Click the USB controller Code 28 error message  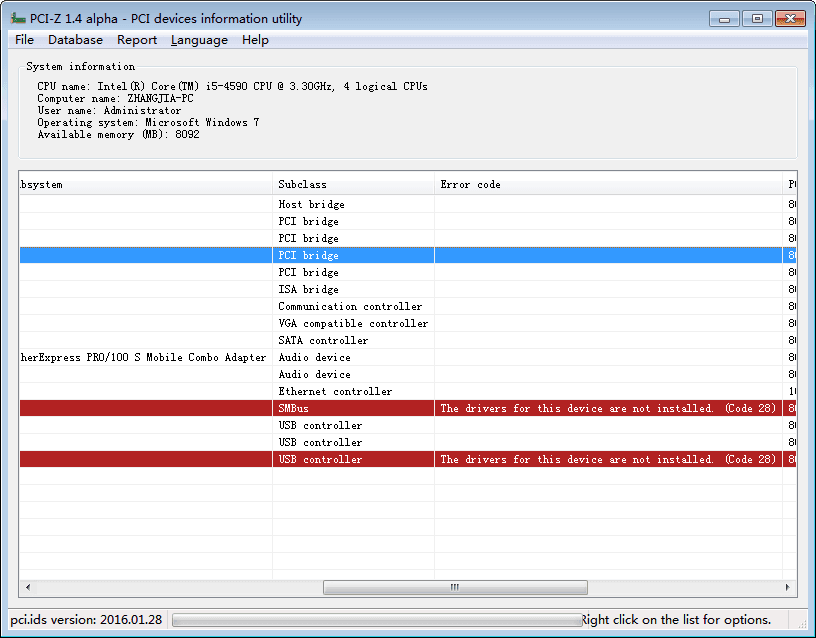click(x=608, y=459)
